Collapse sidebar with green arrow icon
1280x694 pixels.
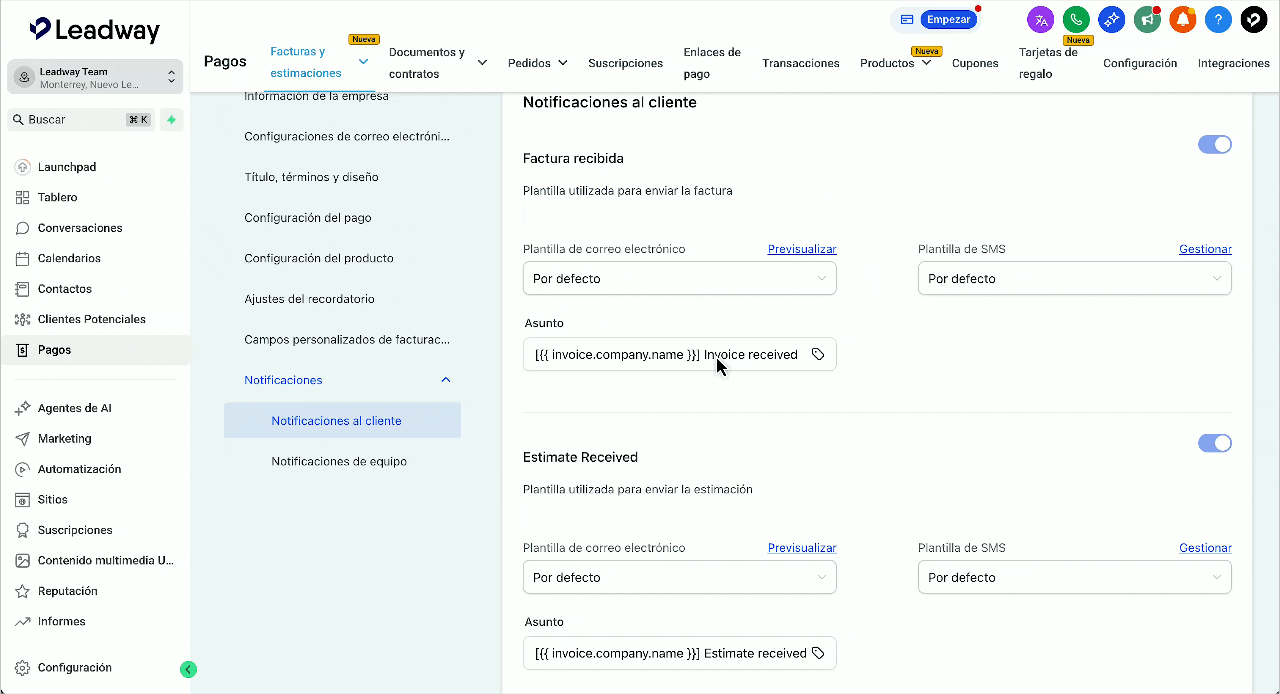coord(188,669)
